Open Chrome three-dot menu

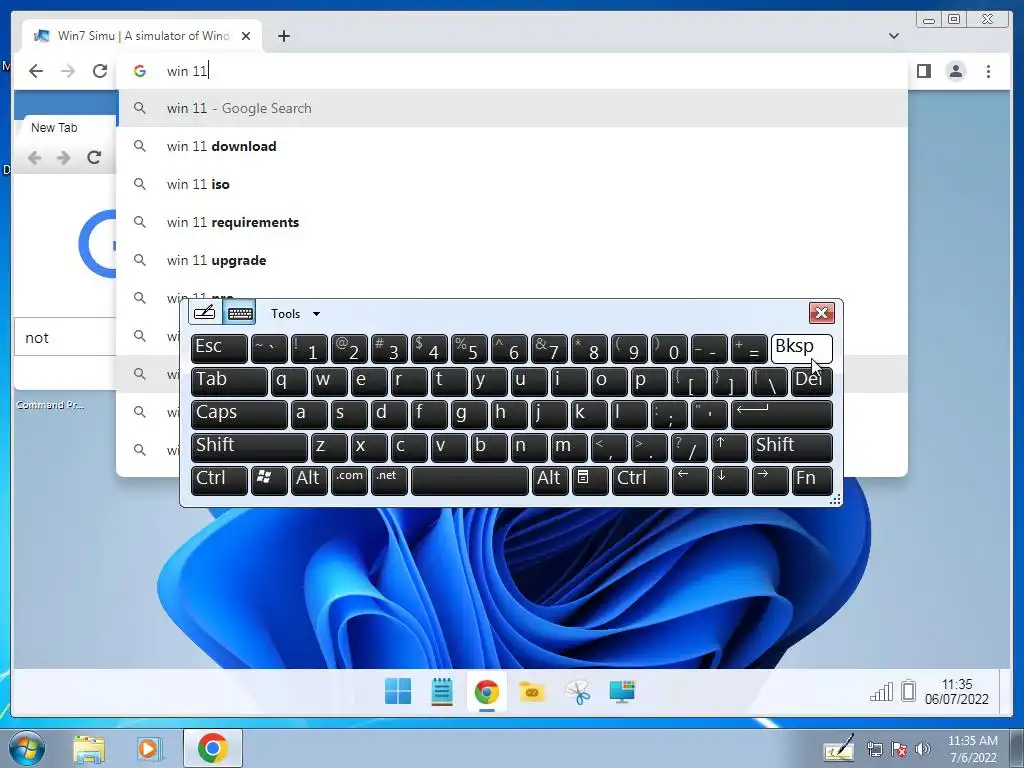coord(988,71)
